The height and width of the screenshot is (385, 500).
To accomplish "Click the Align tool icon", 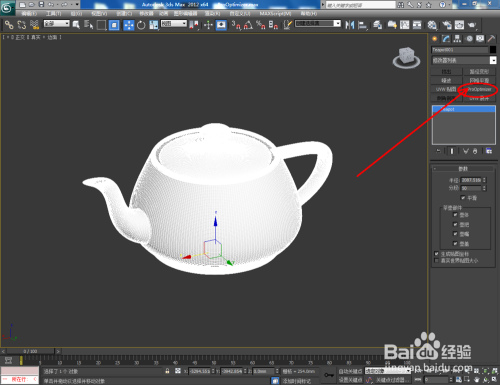I will pyautogui.click(x=362, y=25).
